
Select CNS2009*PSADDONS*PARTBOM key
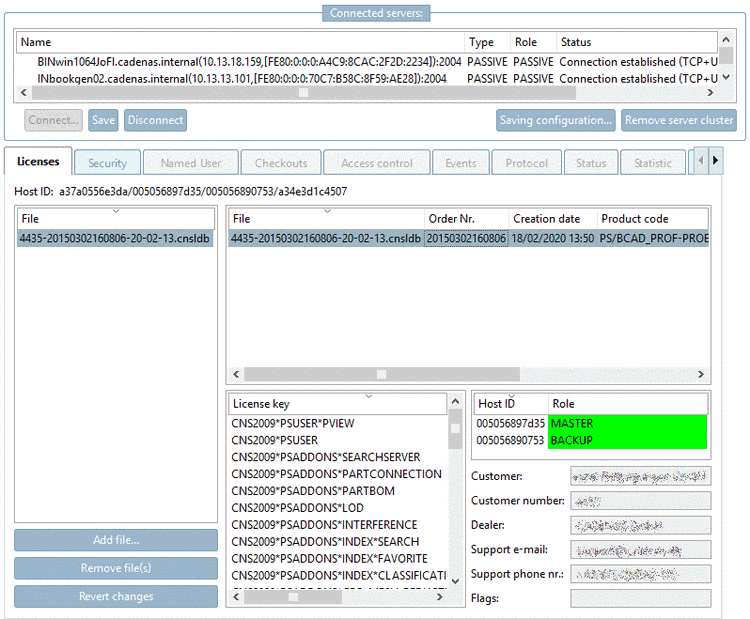tap(313, 491)
